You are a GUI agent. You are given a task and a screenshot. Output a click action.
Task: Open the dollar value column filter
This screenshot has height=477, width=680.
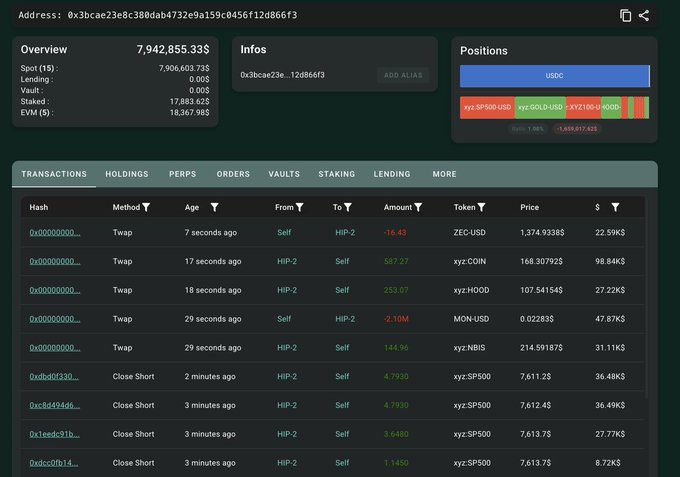(x=615, y=207)
